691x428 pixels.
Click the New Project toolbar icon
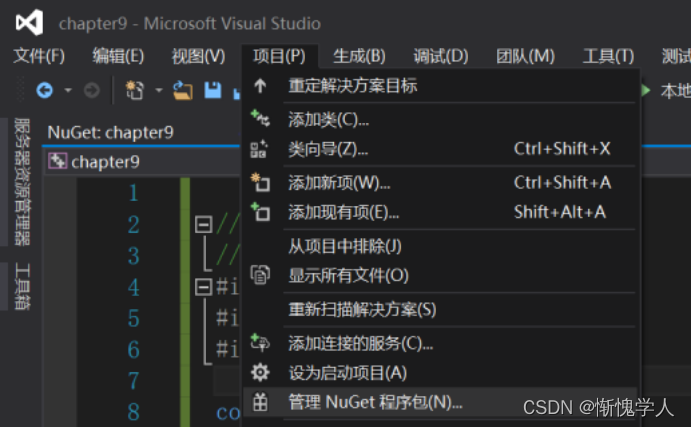tap(134, 90)
